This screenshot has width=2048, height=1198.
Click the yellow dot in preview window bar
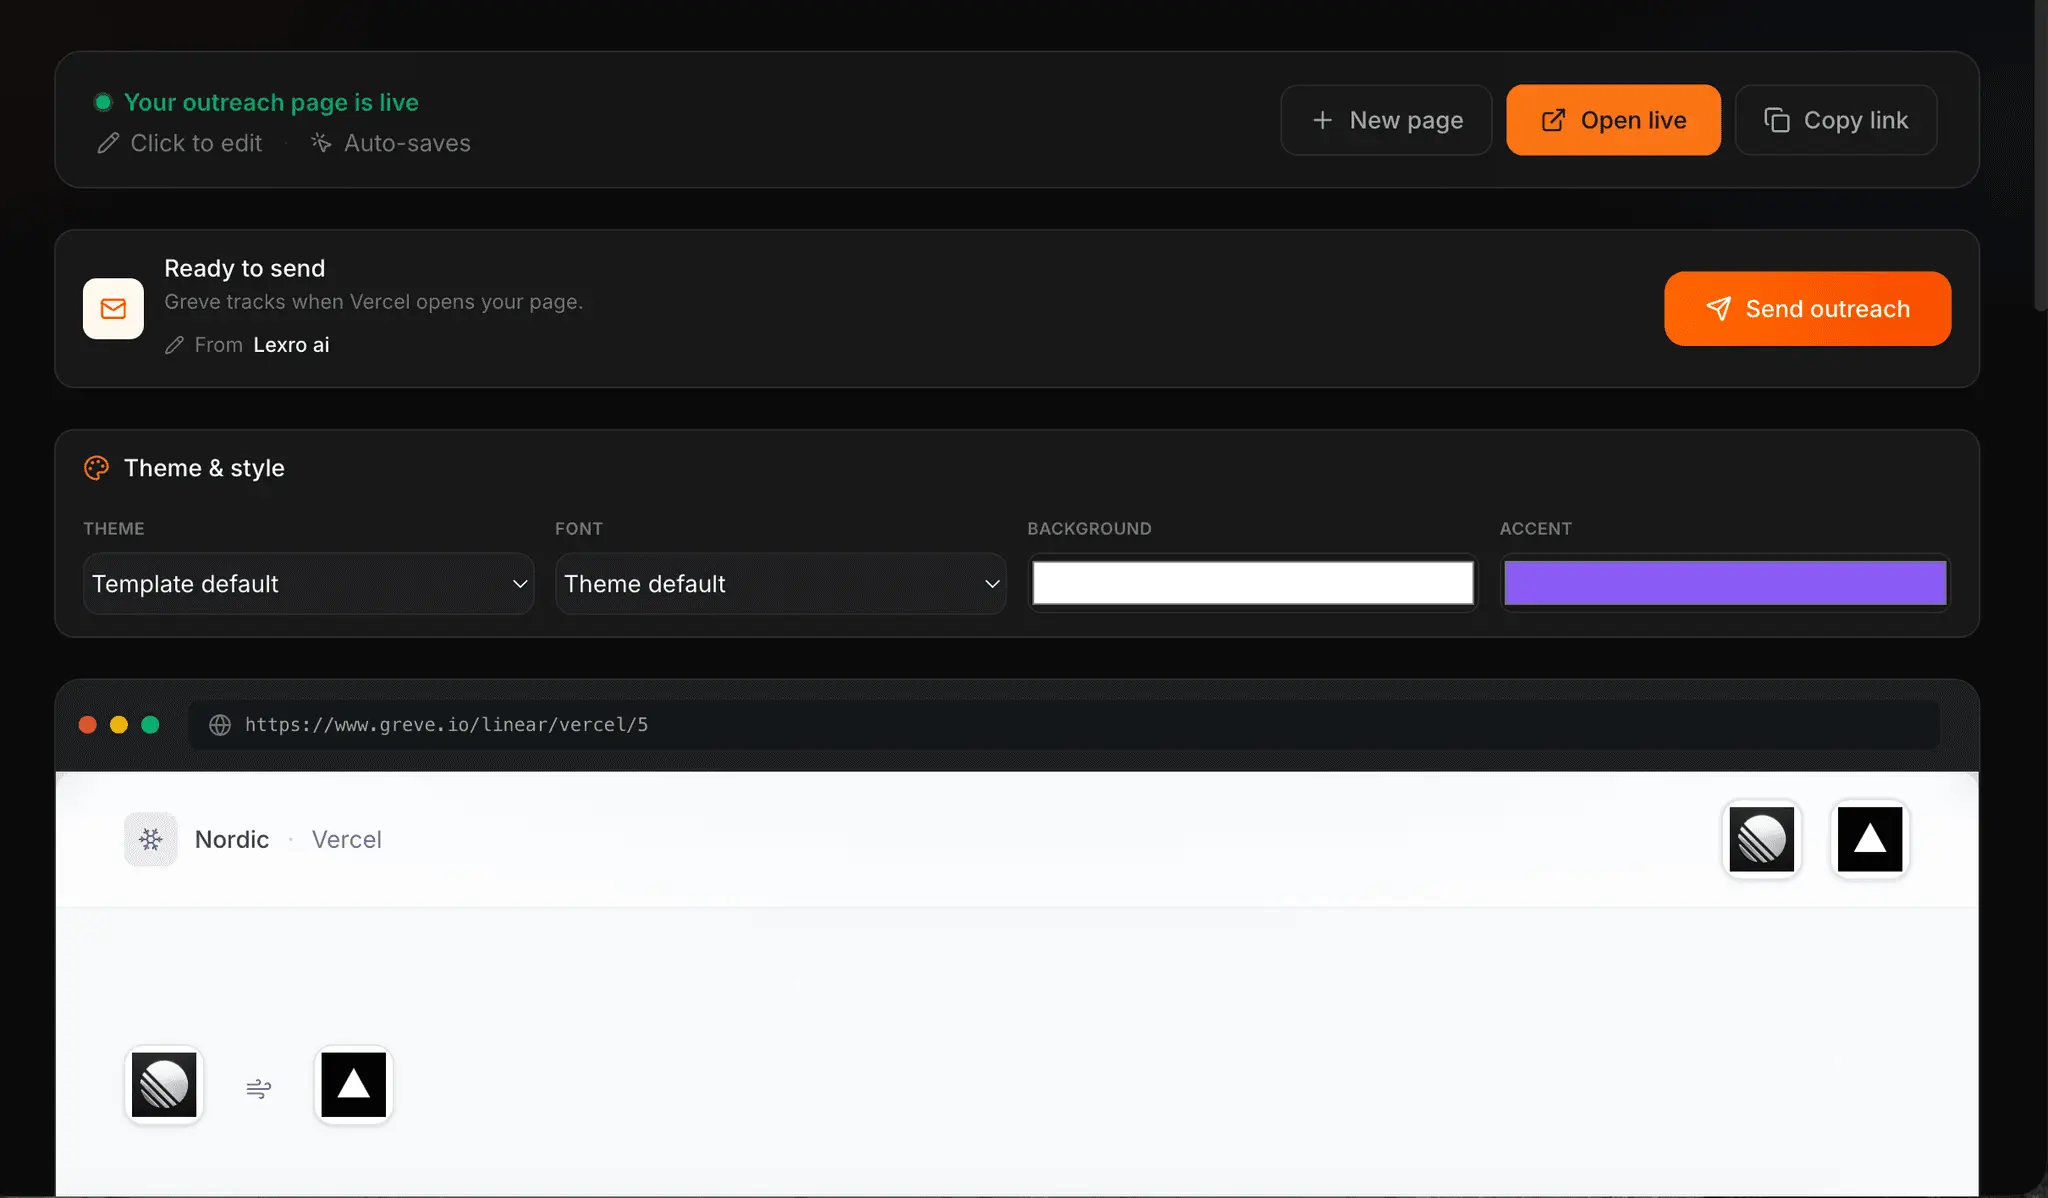click(119, 725)
